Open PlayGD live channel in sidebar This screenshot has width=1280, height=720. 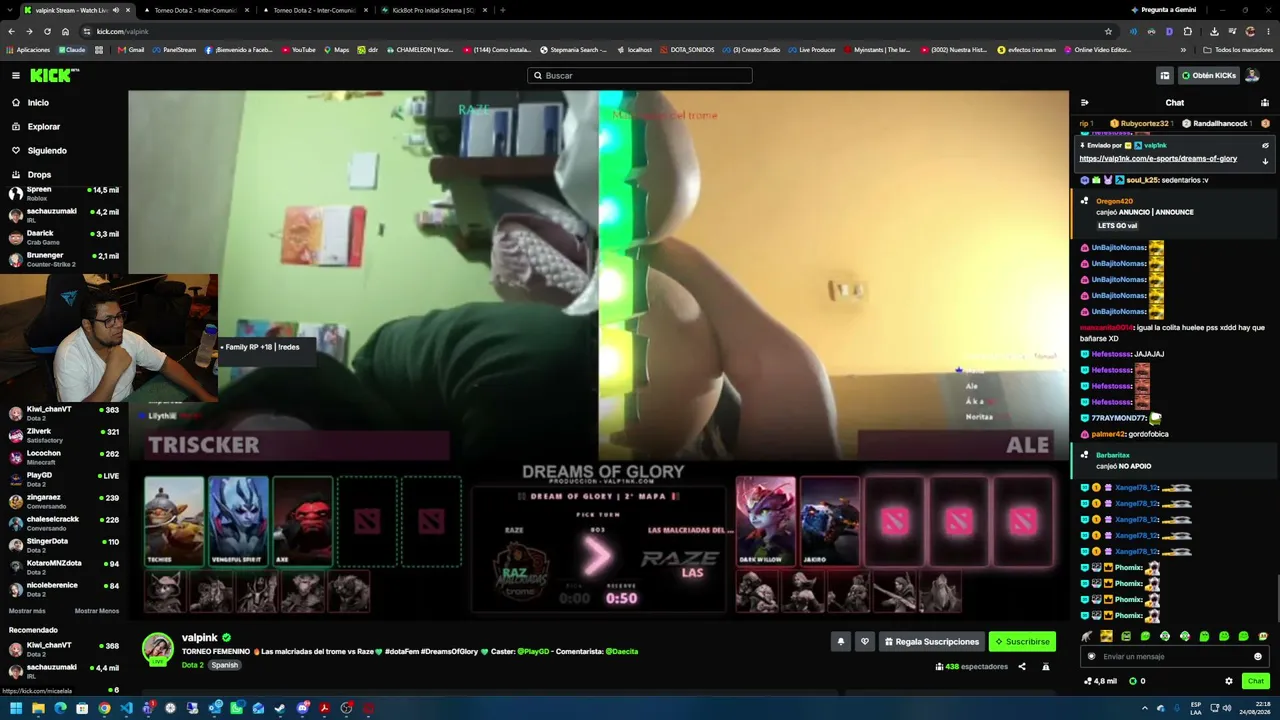click(64, 479)
